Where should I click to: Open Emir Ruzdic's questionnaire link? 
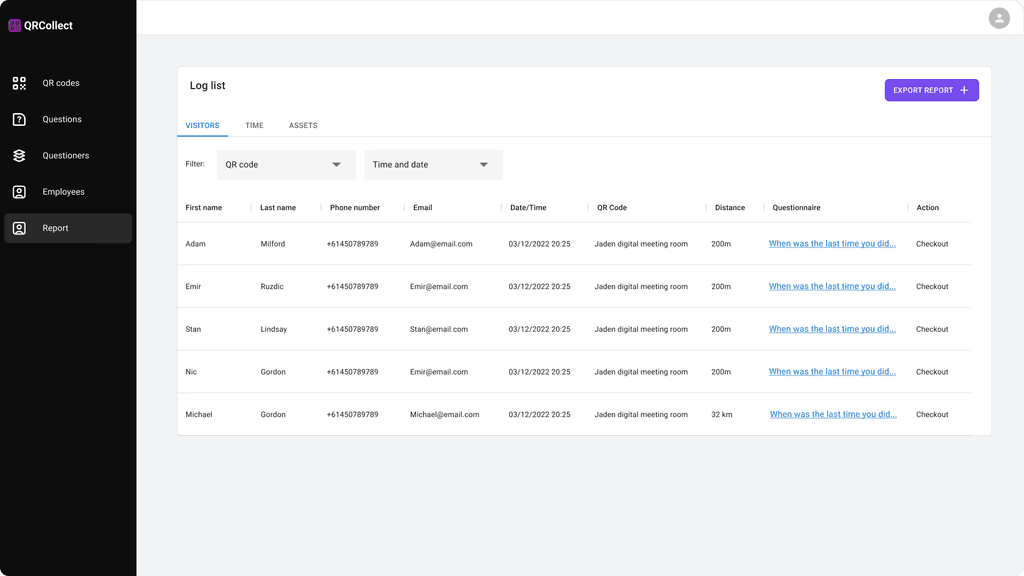click(x=832, y=287)
